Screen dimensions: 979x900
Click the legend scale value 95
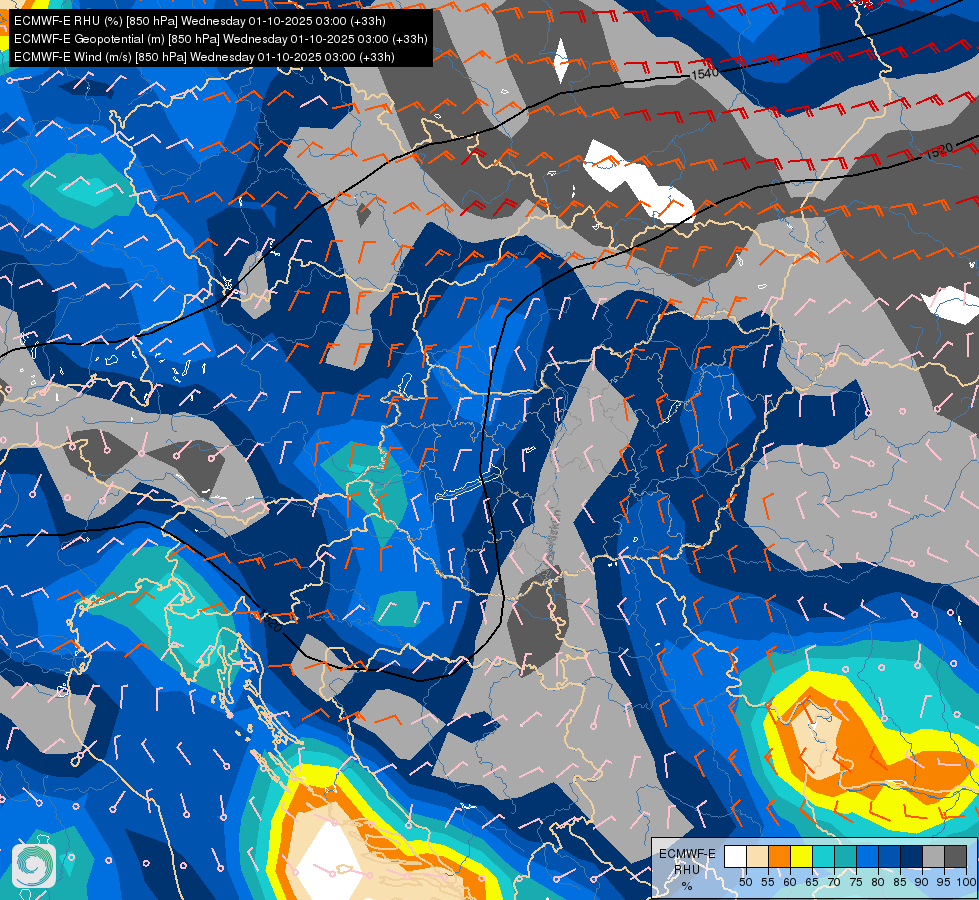point(943,882)
